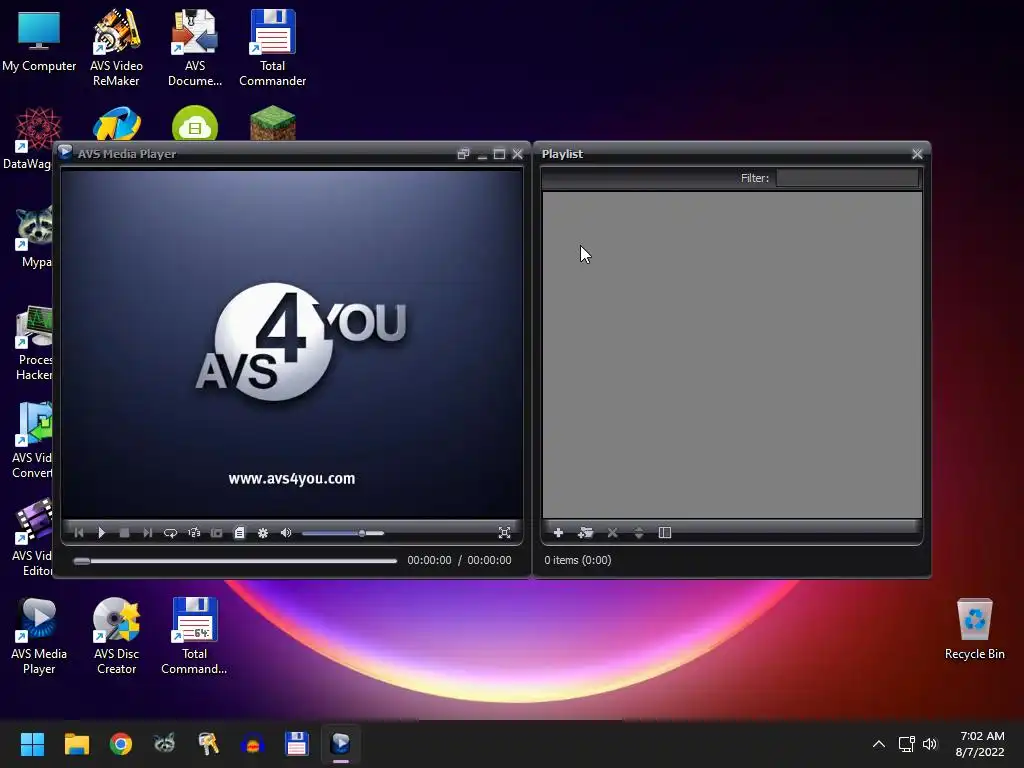Skip to the next track
The width and height of the screenshot is (1024, 768).
148,533
